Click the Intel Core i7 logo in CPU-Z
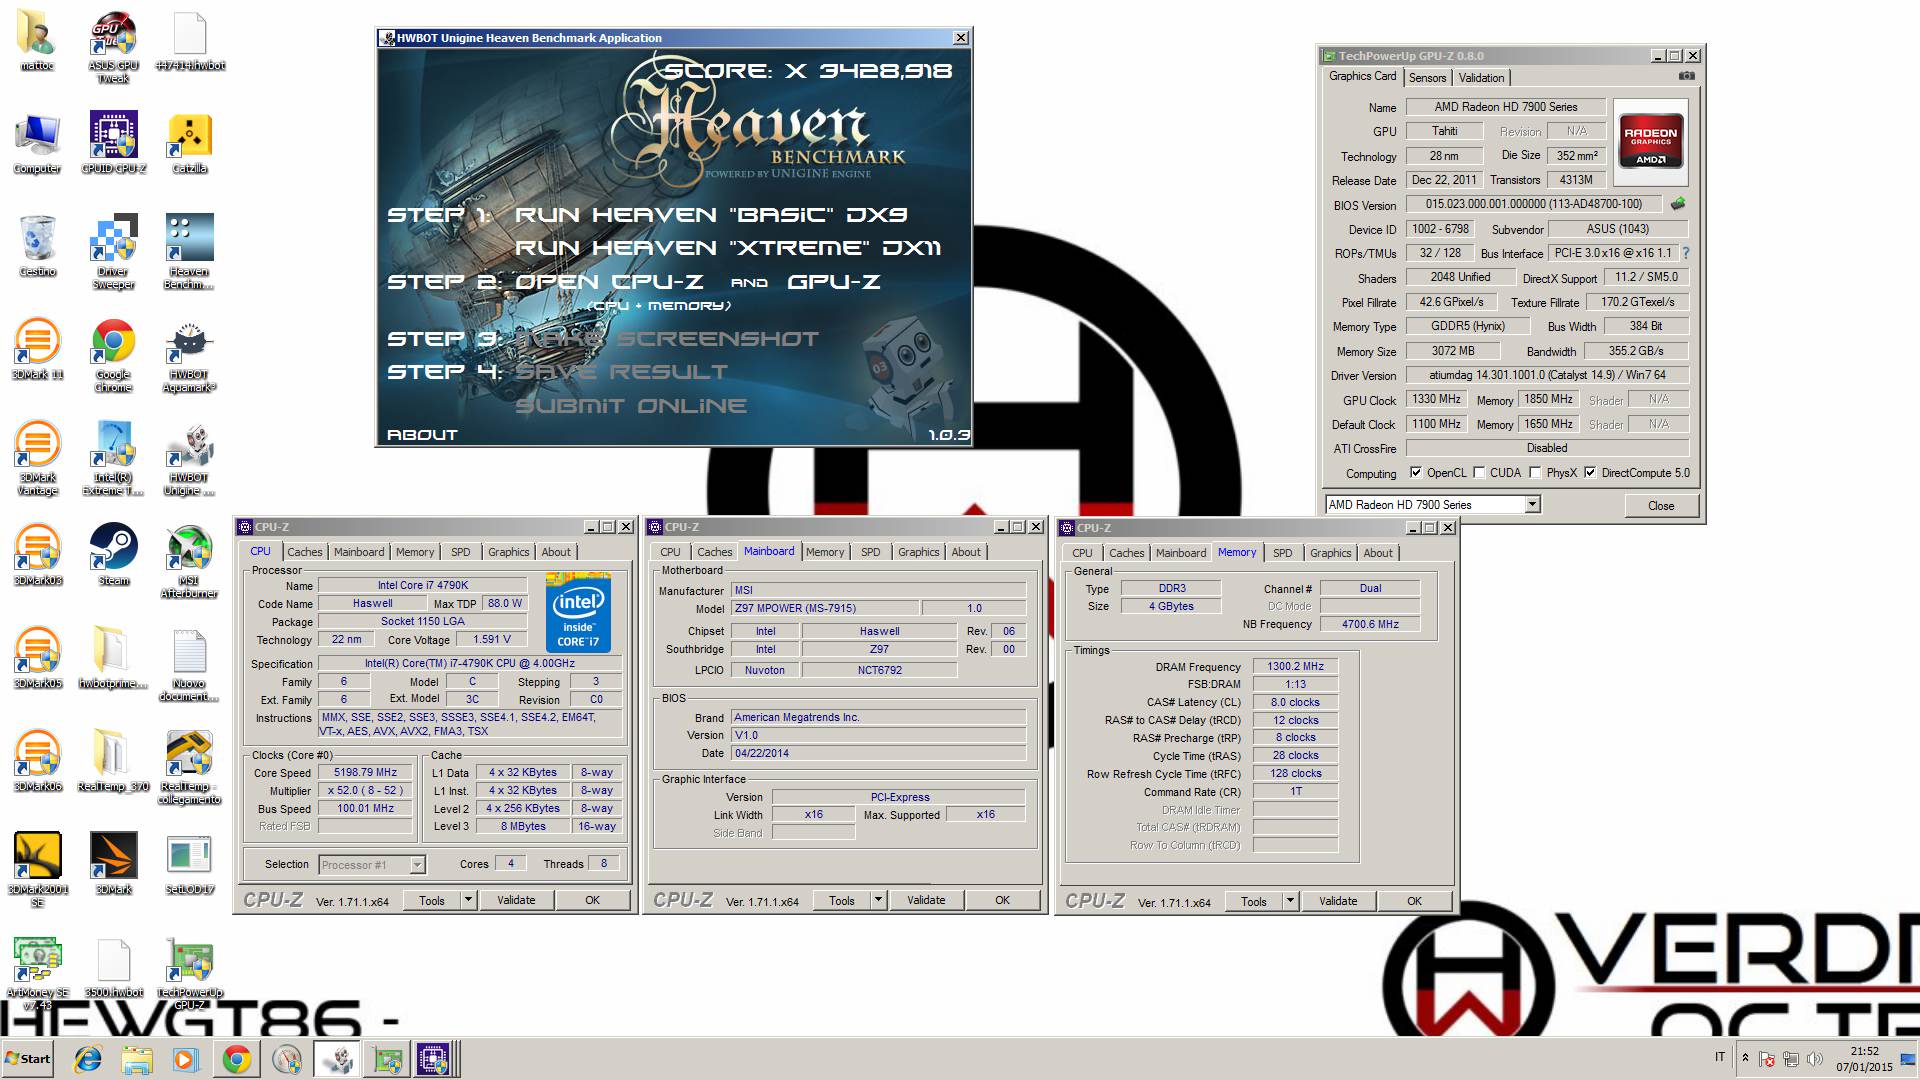The image size is (1920, 1080). [578, 612]
